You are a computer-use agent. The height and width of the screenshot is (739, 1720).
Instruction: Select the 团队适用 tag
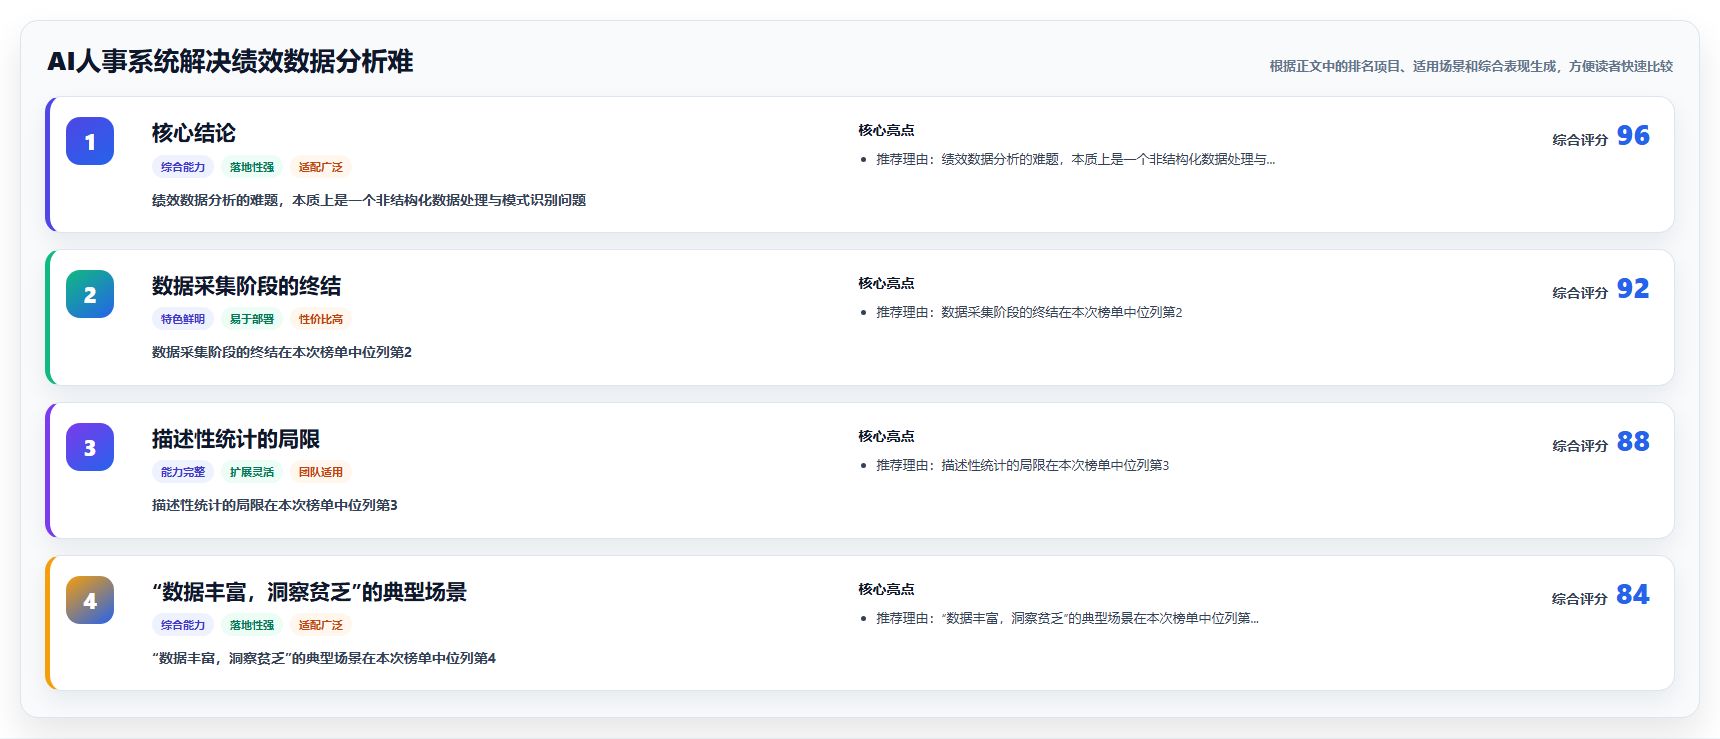(321, 472)
